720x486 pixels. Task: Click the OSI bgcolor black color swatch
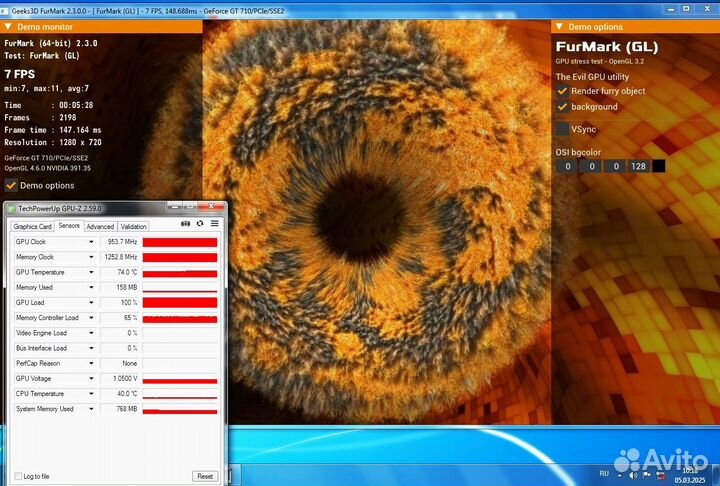tap(658, 166)
